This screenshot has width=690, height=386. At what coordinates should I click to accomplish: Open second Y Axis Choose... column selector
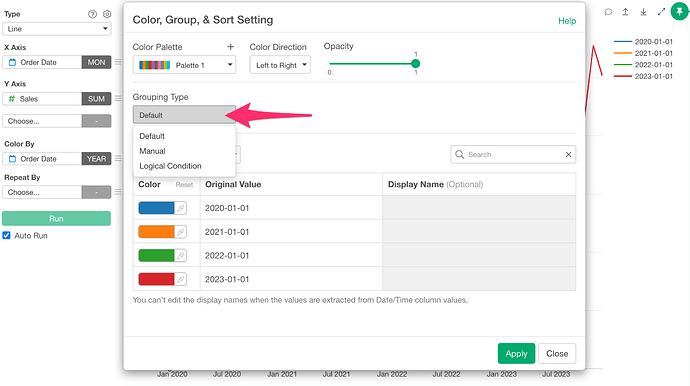(42, 121)
